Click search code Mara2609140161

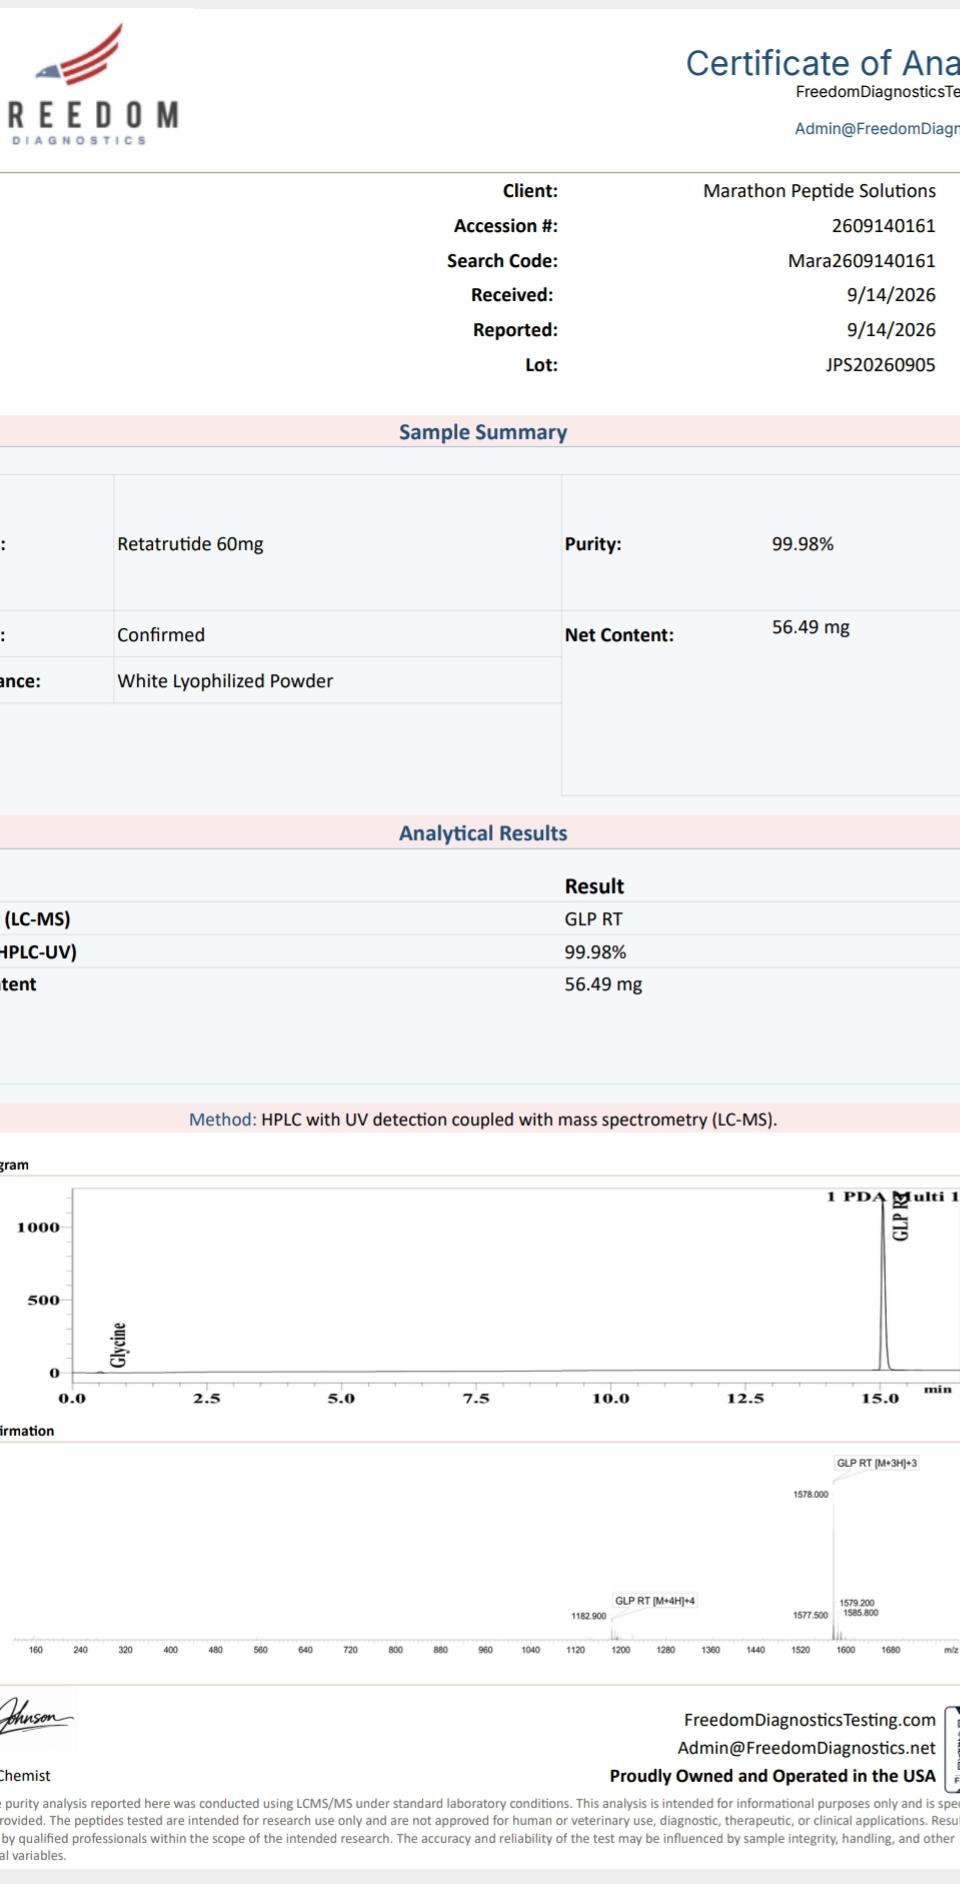pyautogui.click(x=862, y=261)
